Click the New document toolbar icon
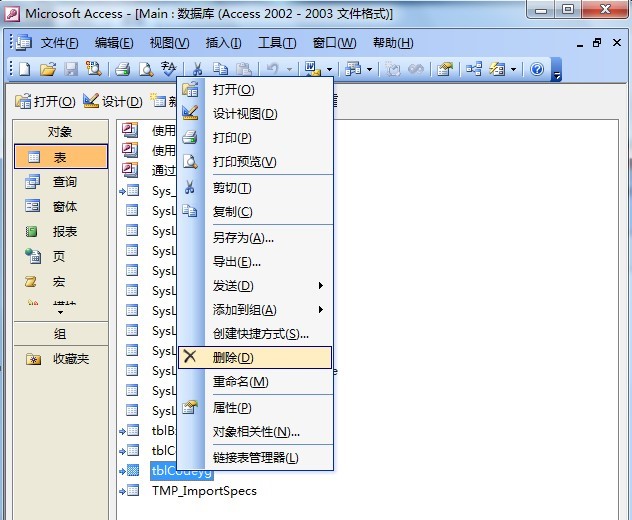This screenshot has width=632, height=520. point(25,69)
